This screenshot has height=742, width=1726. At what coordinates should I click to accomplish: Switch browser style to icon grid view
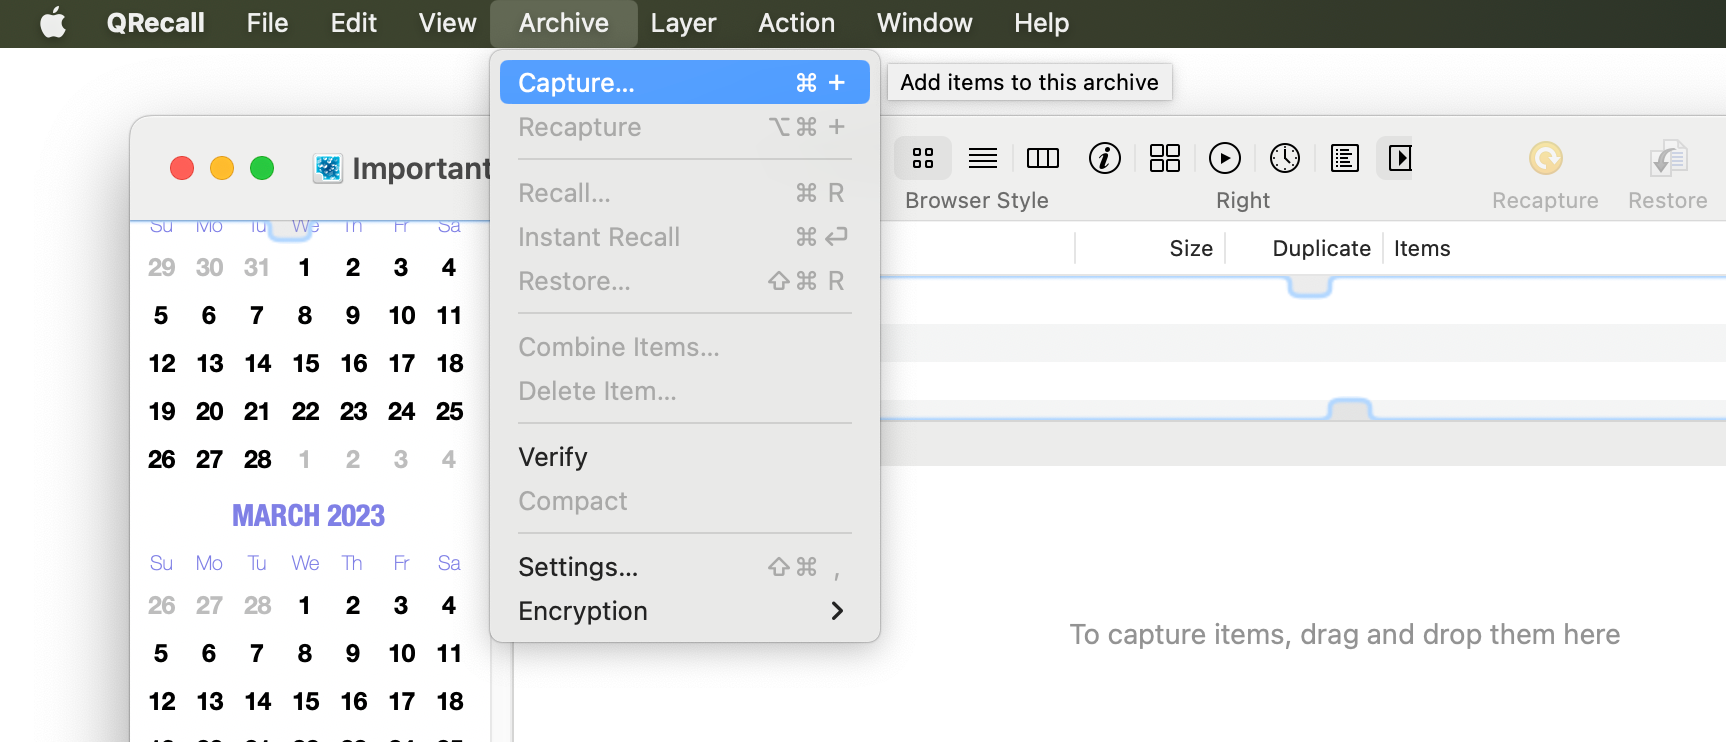923,158
